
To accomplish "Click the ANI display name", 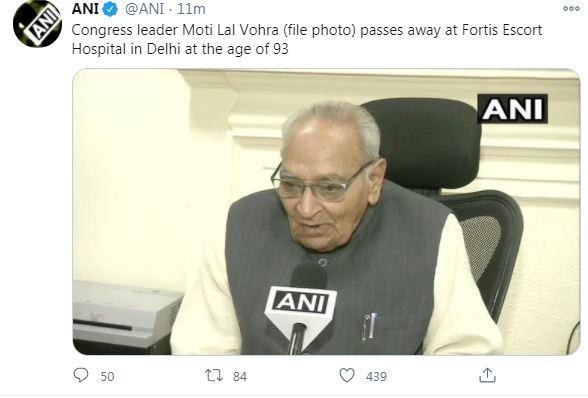I will point(85,9).
